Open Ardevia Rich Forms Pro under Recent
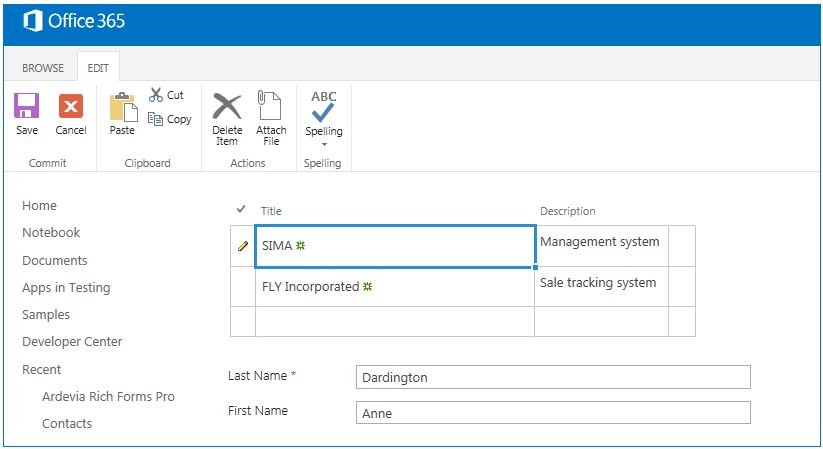This screenshot has height=449, width=823. click(x=108, y=396)
